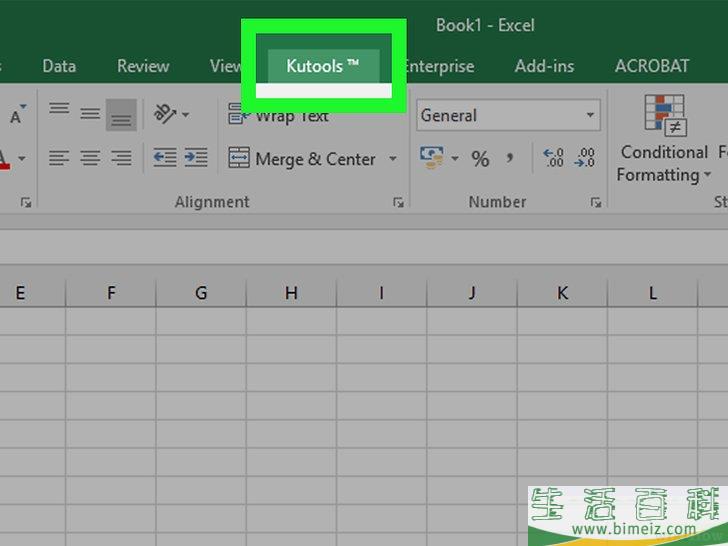Select column H header
Screen dimensions: 728x546
[x=291, y=293]
